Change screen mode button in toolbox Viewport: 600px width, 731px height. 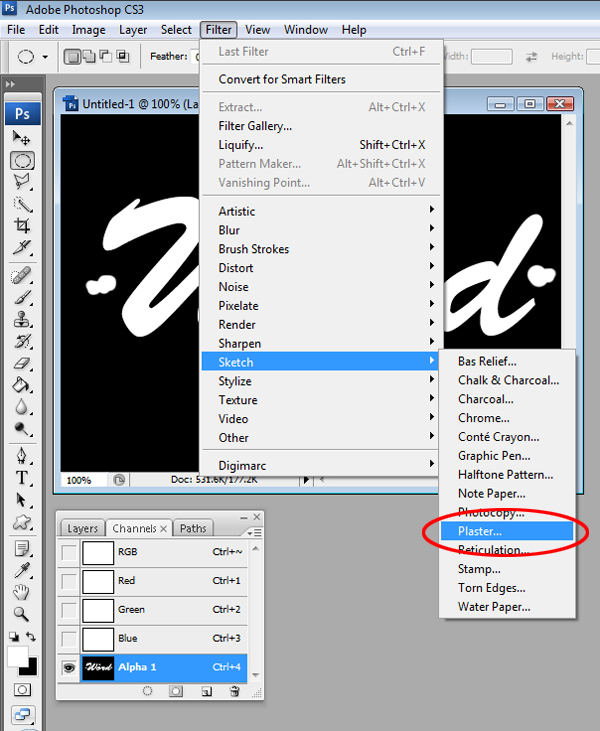[x=22, y=714]
